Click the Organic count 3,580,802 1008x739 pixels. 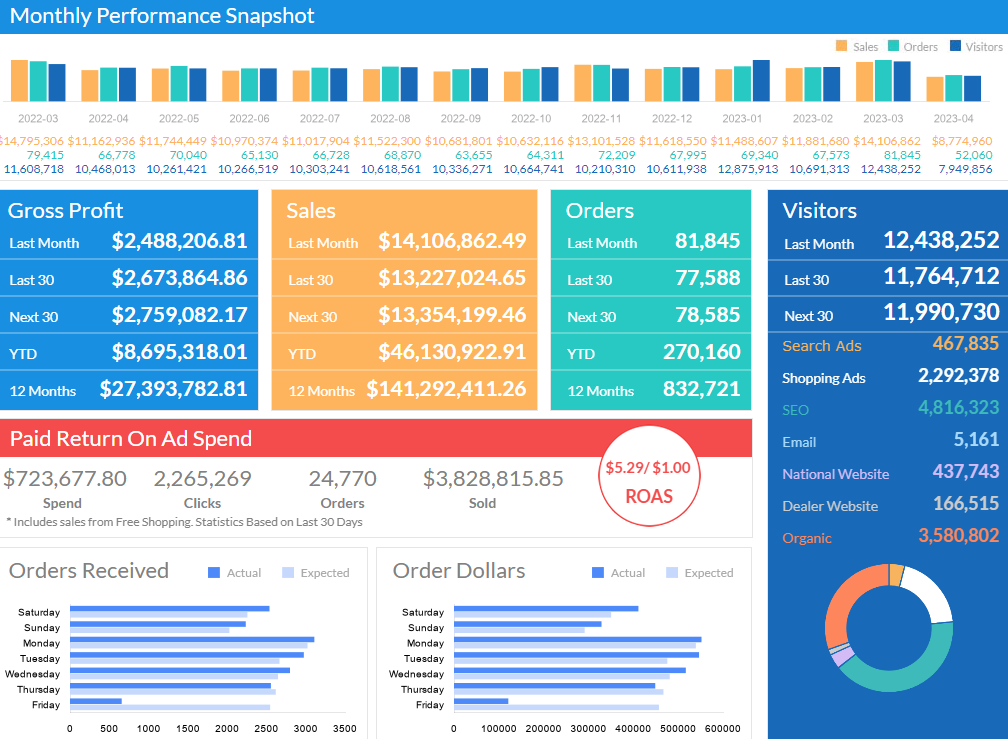tap(958, 536)
